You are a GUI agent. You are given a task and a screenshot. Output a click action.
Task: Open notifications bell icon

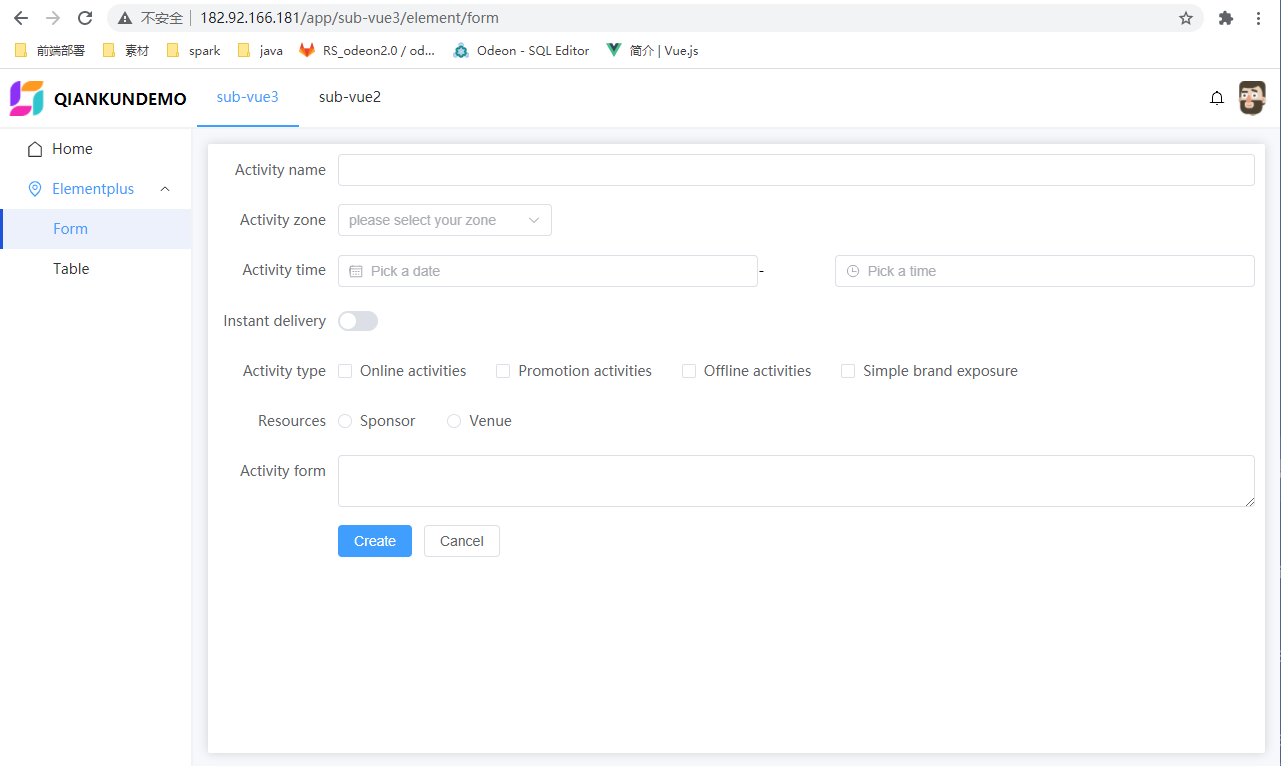point(1217,98)
